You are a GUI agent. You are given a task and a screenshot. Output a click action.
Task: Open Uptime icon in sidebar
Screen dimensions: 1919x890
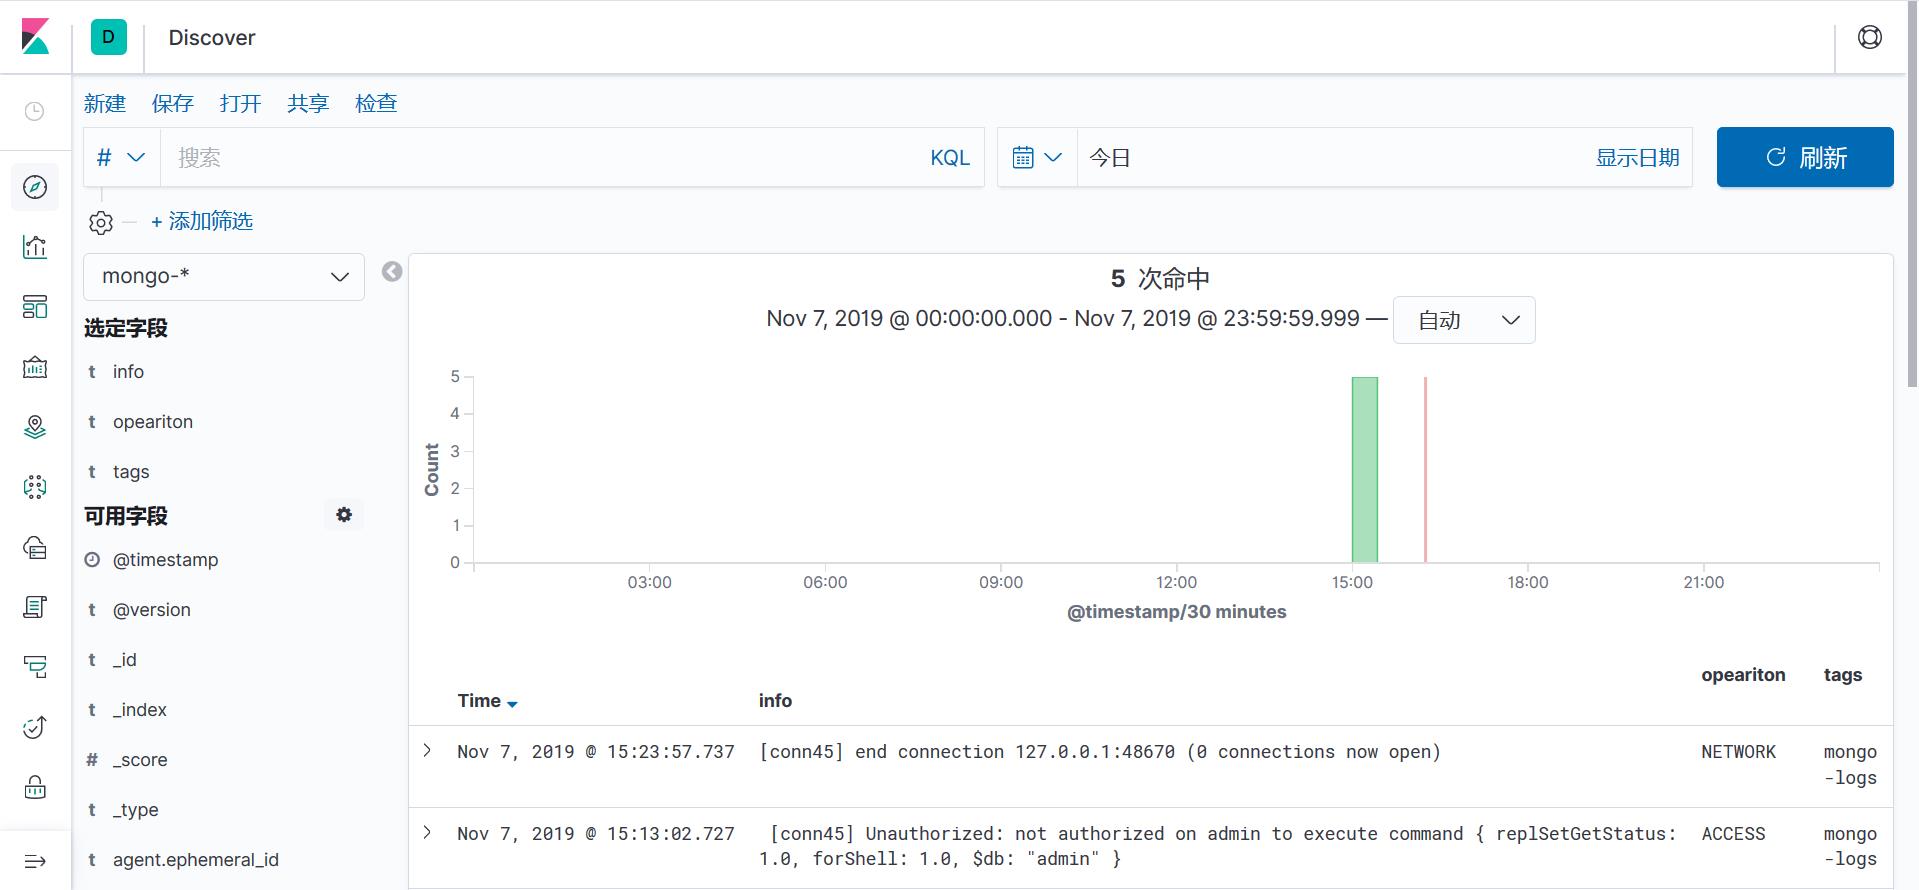coord(35,727)
